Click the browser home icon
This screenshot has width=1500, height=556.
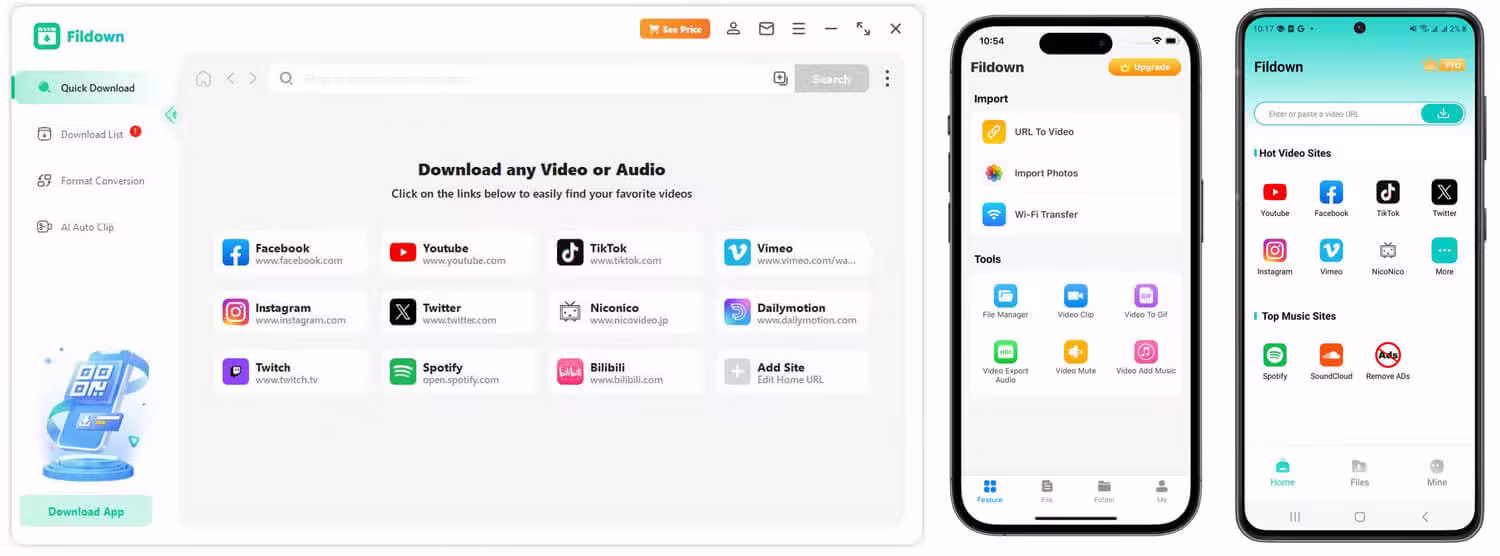tap(203, 78)
